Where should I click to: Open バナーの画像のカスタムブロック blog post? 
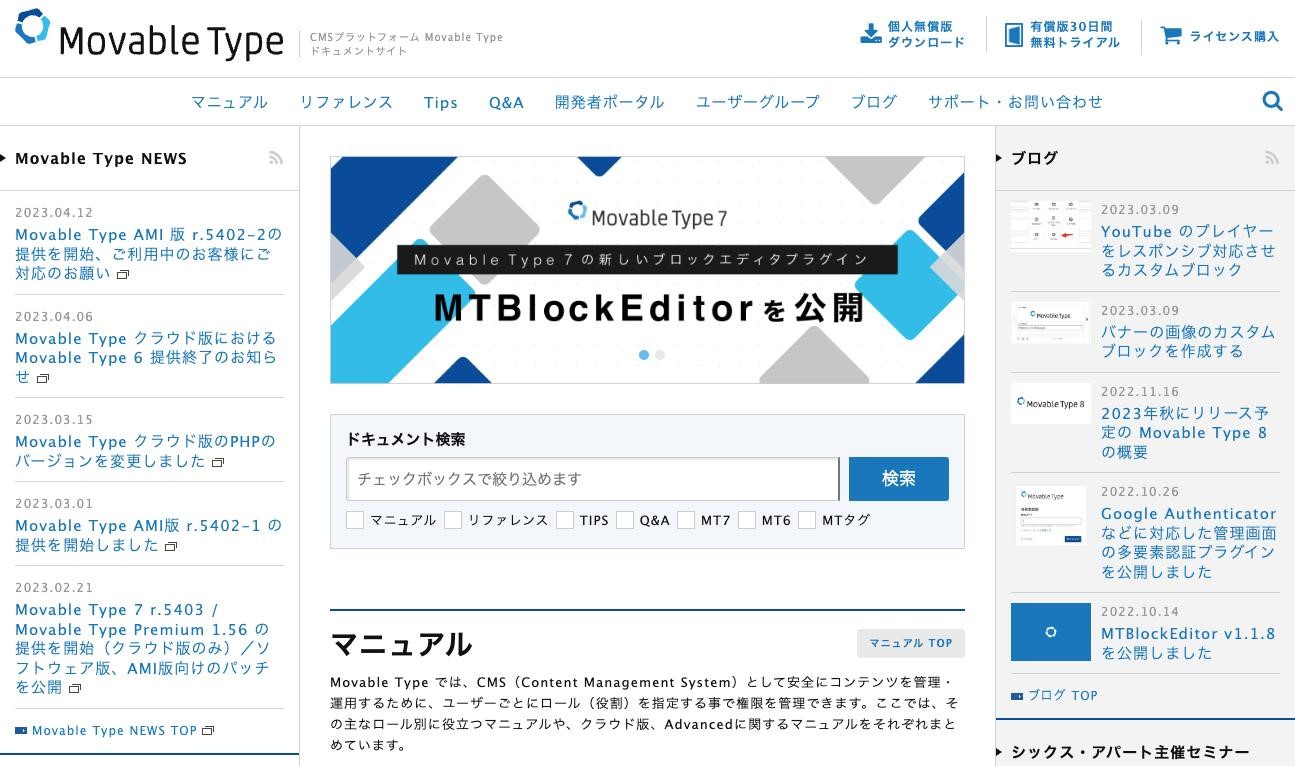click(x=1188, y=341)
